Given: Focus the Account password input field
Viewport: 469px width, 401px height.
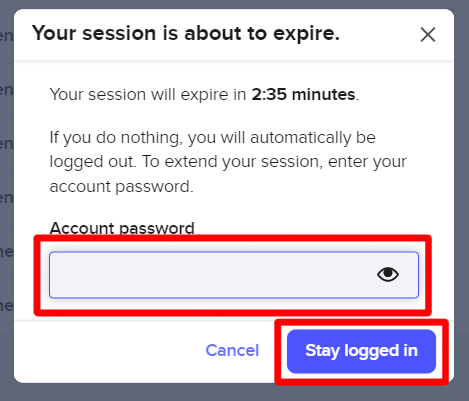Looking at the screenshot, I should [x=234, y=275].
